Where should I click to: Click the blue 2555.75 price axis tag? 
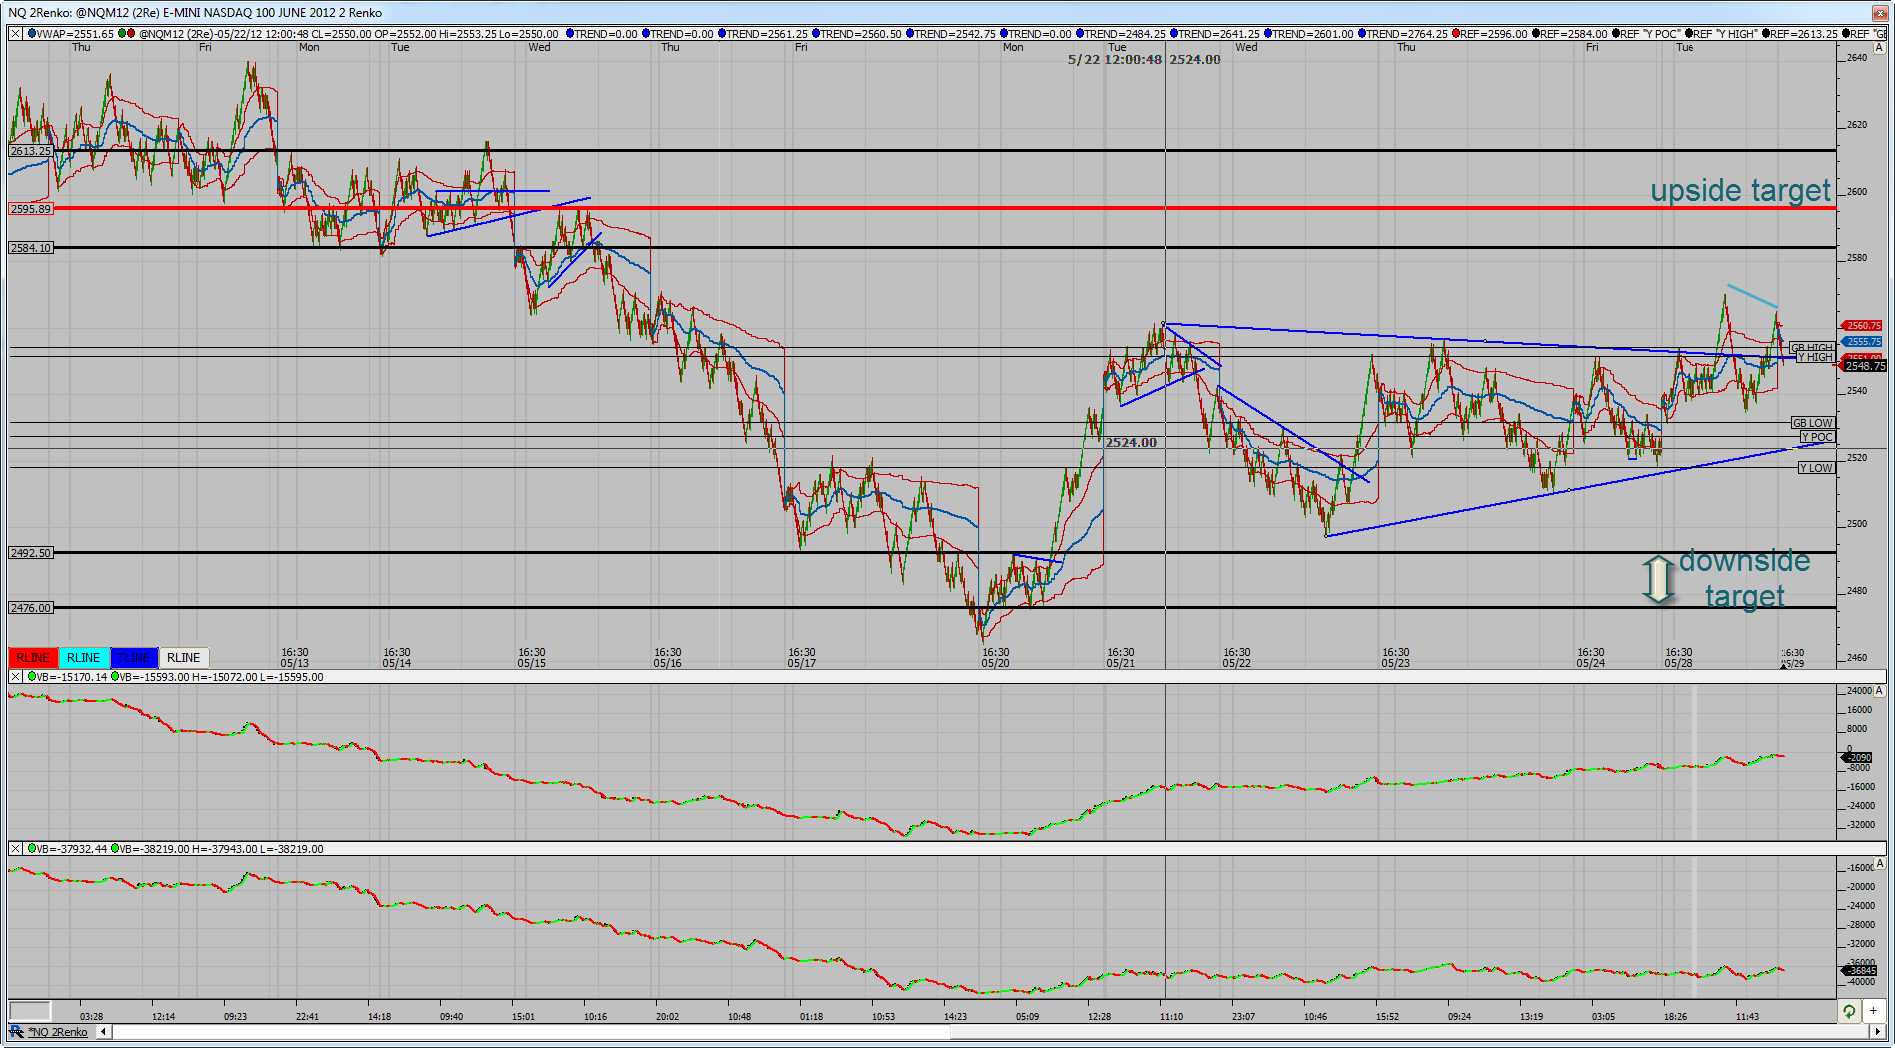(x=1863, y=342)
